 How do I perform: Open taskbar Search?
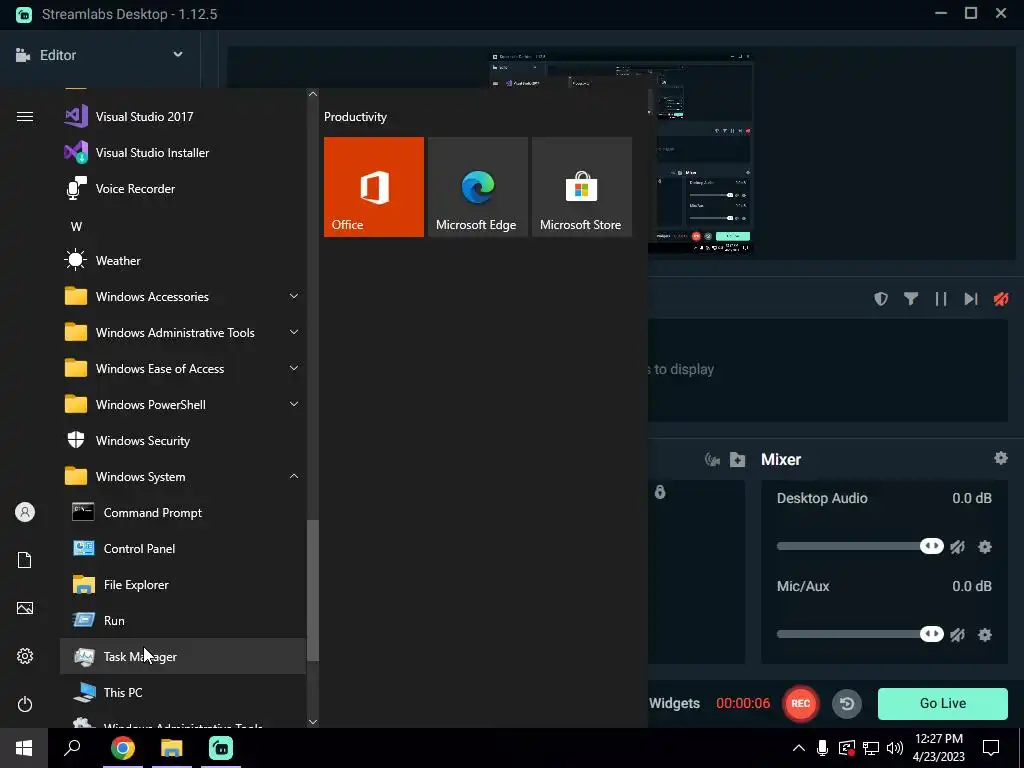point(72,748)
